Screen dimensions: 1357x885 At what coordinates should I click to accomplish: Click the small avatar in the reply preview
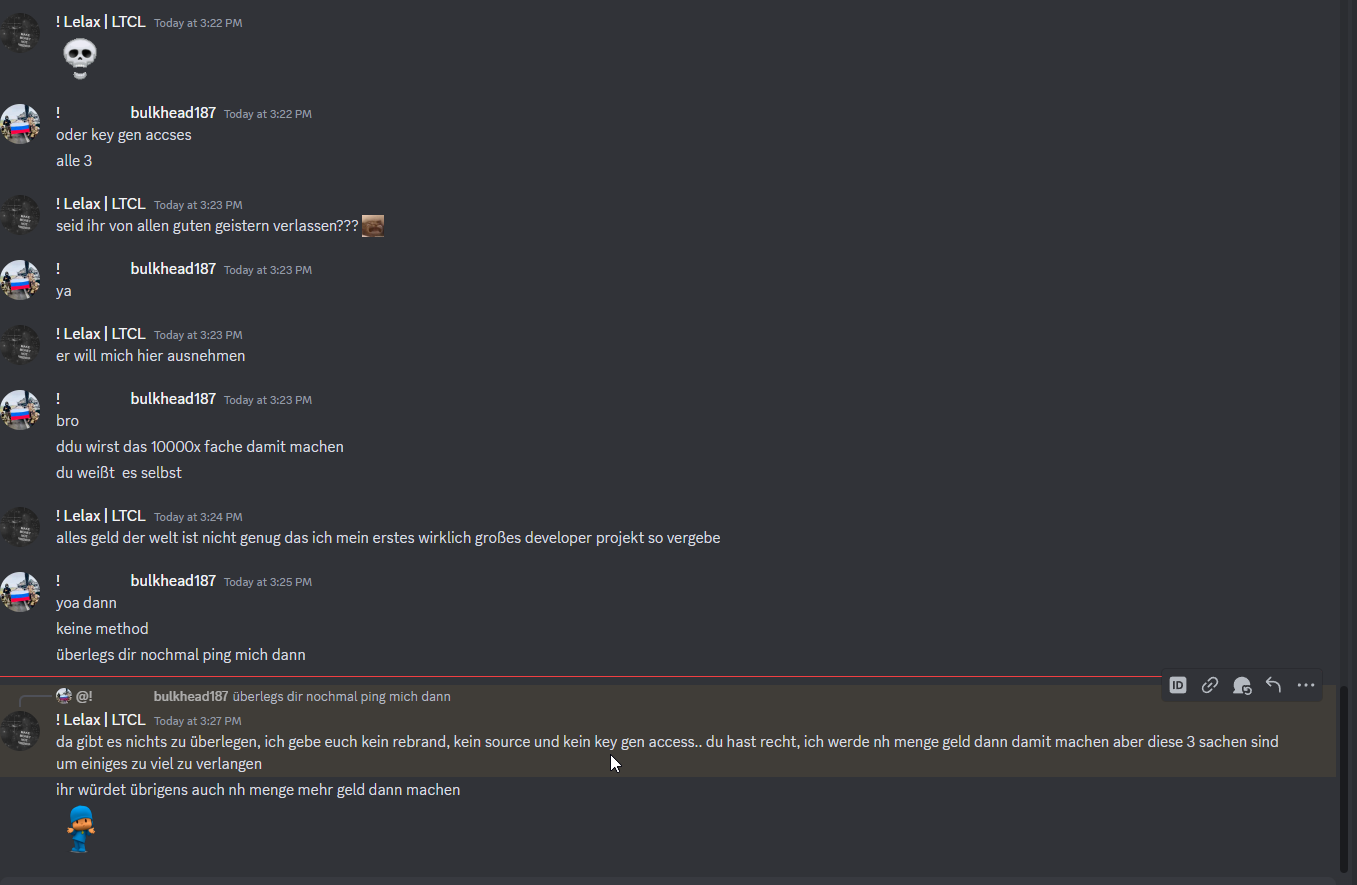64,696
